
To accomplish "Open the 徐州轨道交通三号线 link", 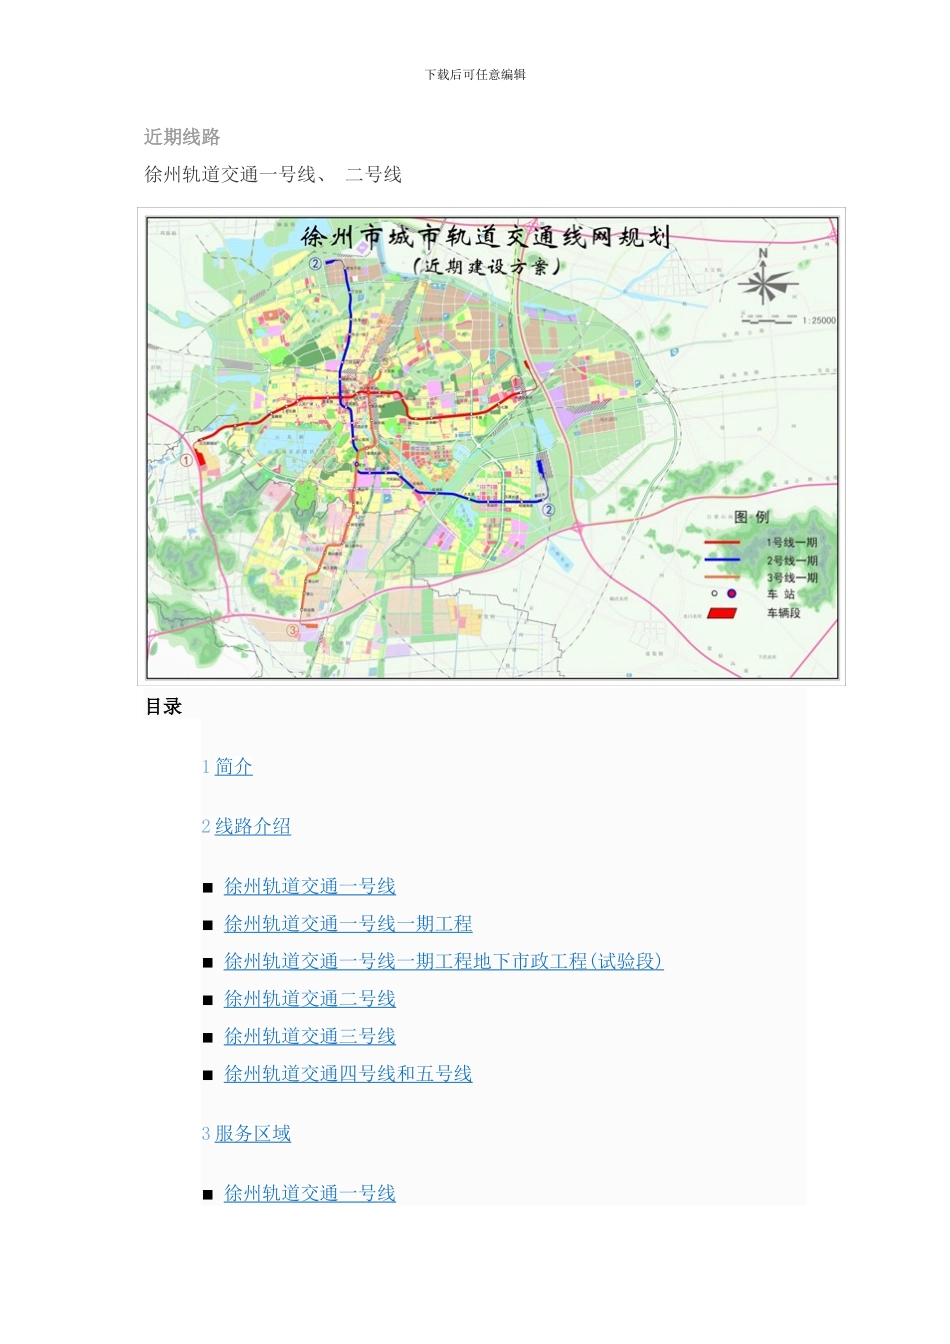I will pos(310,1037).
